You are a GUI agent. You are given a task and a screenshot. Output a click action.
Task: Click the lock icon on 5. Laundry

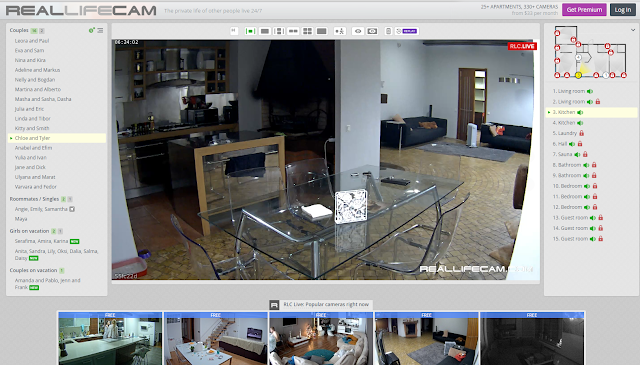tap(582, 133)
